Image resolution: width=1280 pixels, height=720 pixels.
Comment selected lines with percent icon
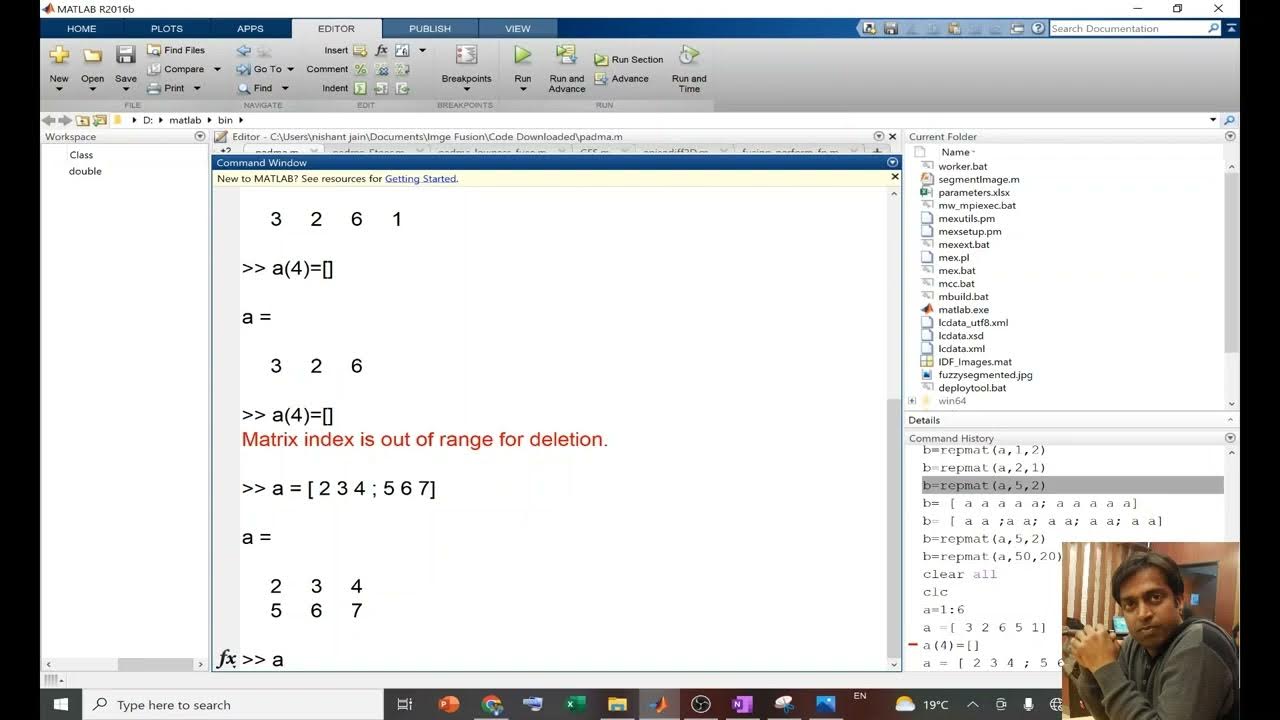360,69
